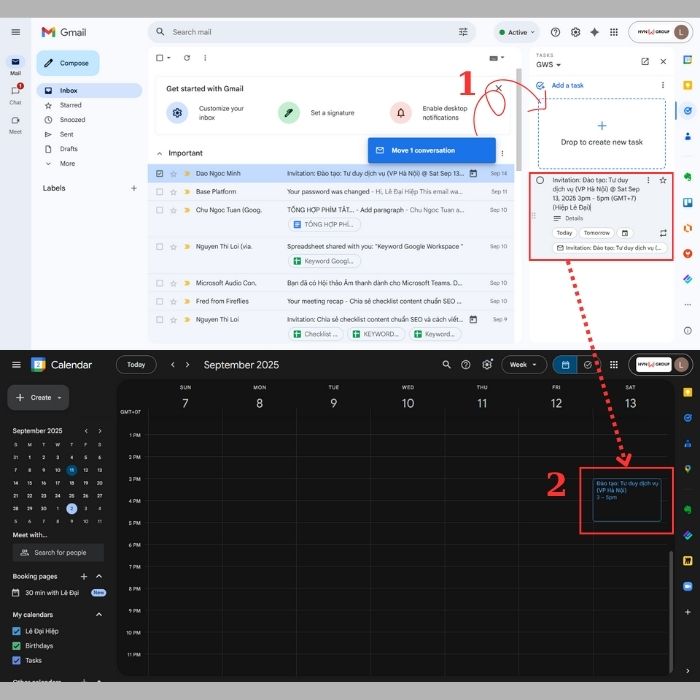Set repeat on the invitation task
700x700 pixels.
[x=663, y=233]
